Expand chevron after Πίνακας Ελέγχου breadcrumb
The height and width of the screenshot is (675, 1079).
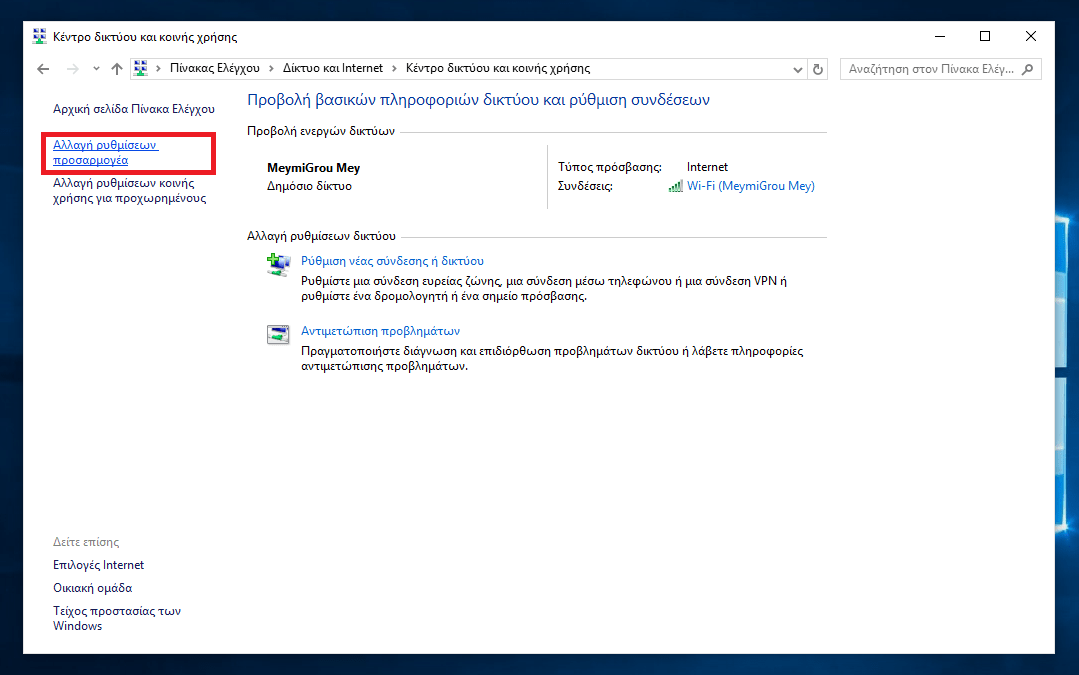269,69
